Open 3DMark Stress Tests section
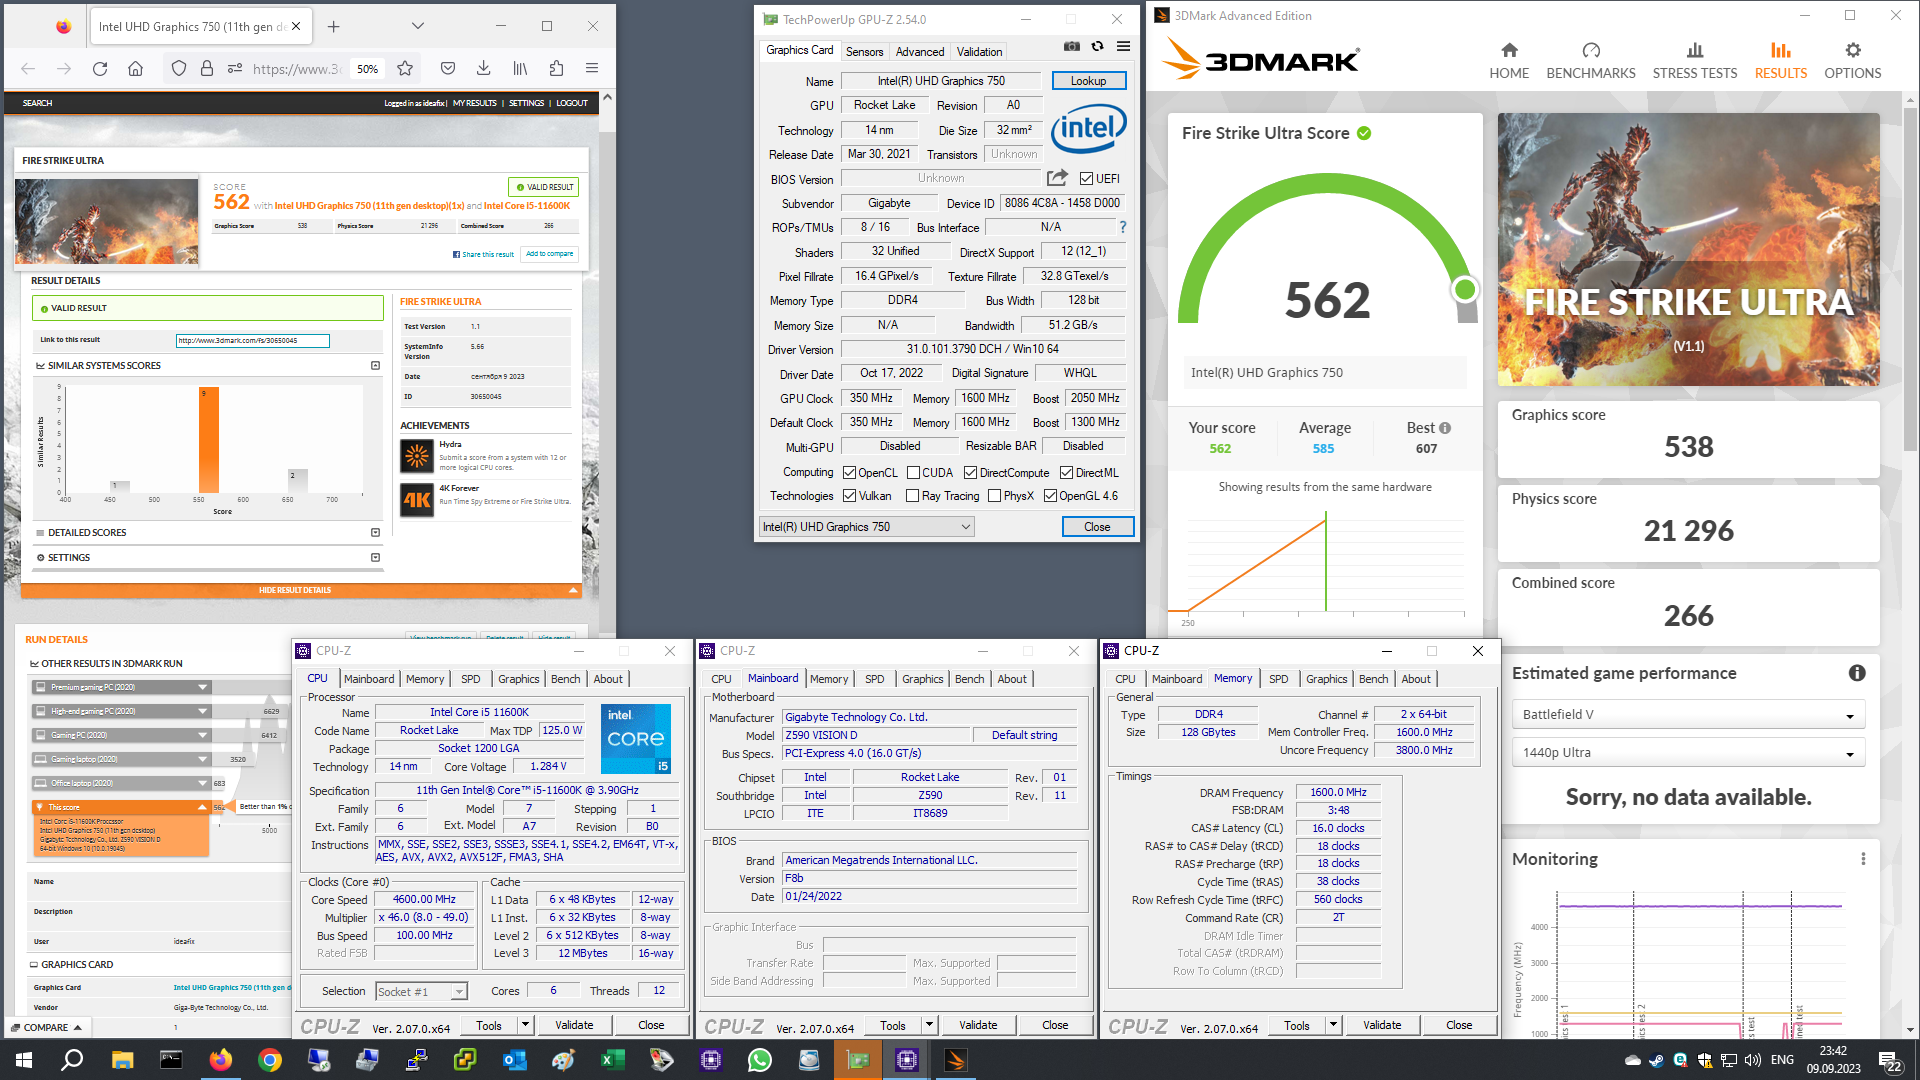 [x=1695, y=61]
